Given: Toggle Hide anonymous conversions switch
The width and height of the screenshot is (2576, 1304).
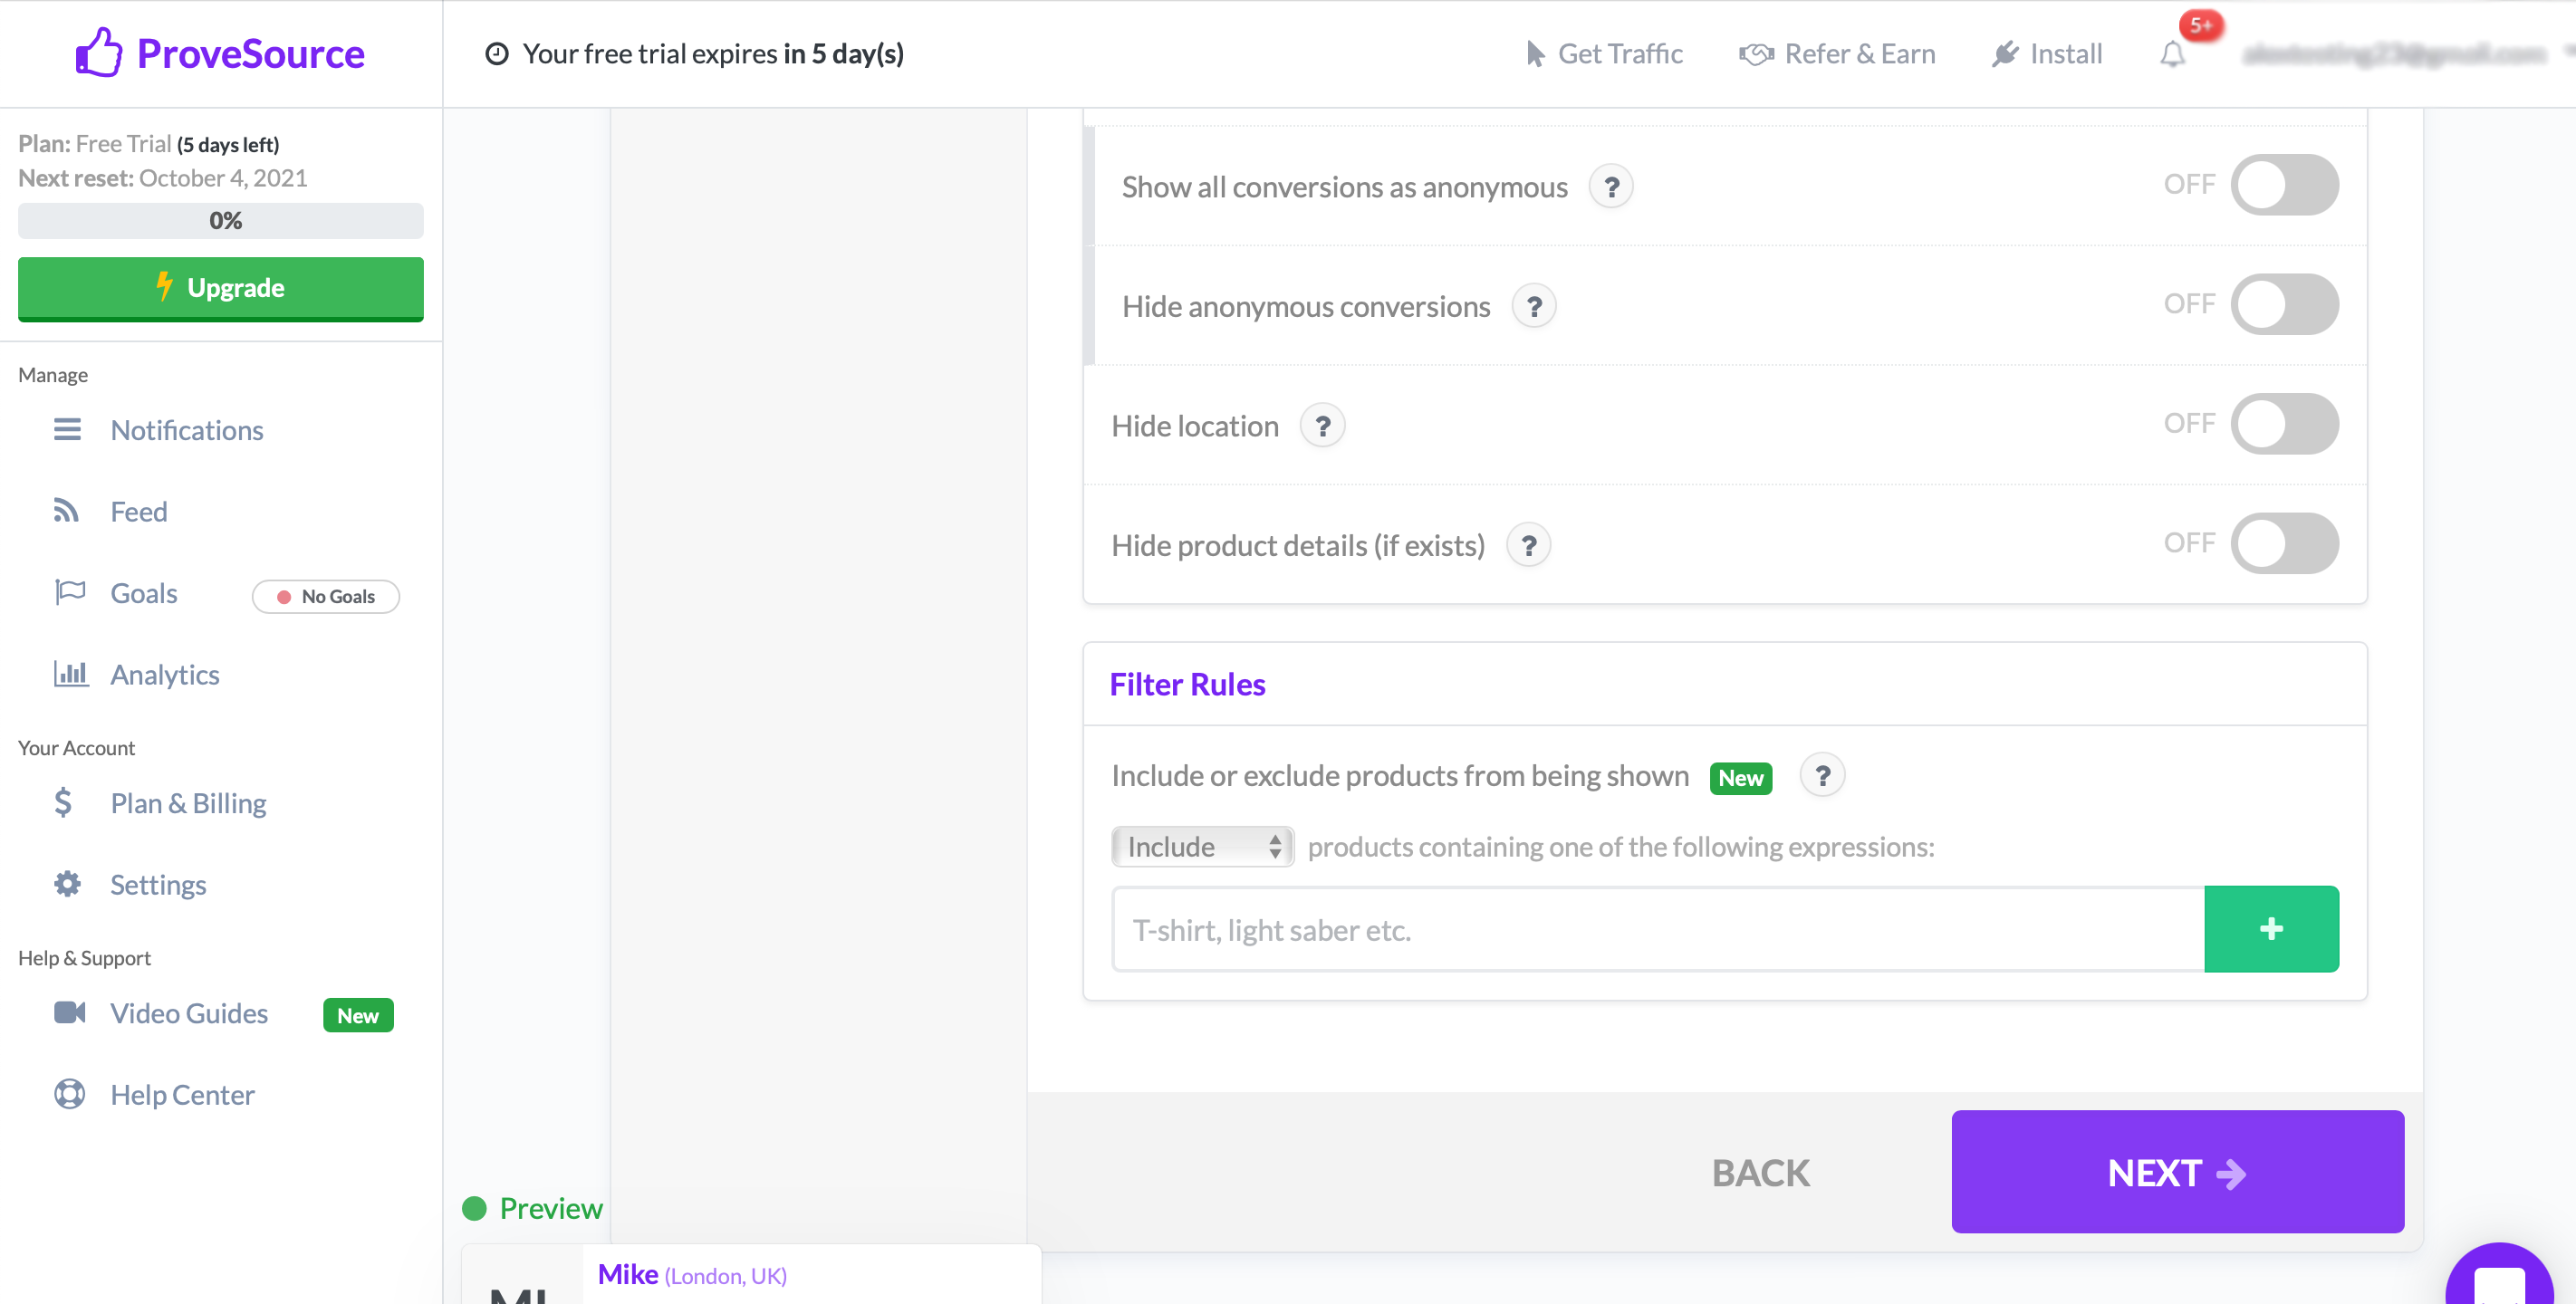Looking at the screenshot, I should pyautogui.click(x=2287, y=304).
